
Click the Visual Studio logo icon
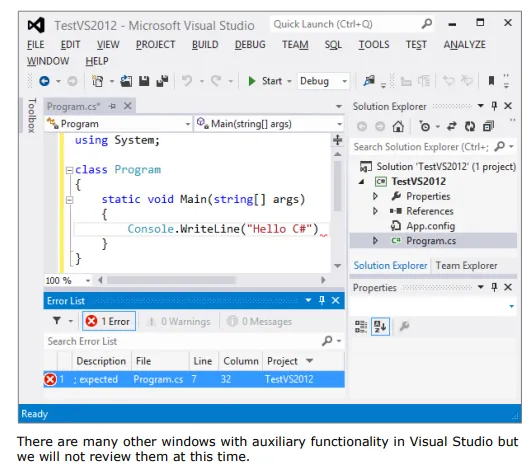pos(36,25)
